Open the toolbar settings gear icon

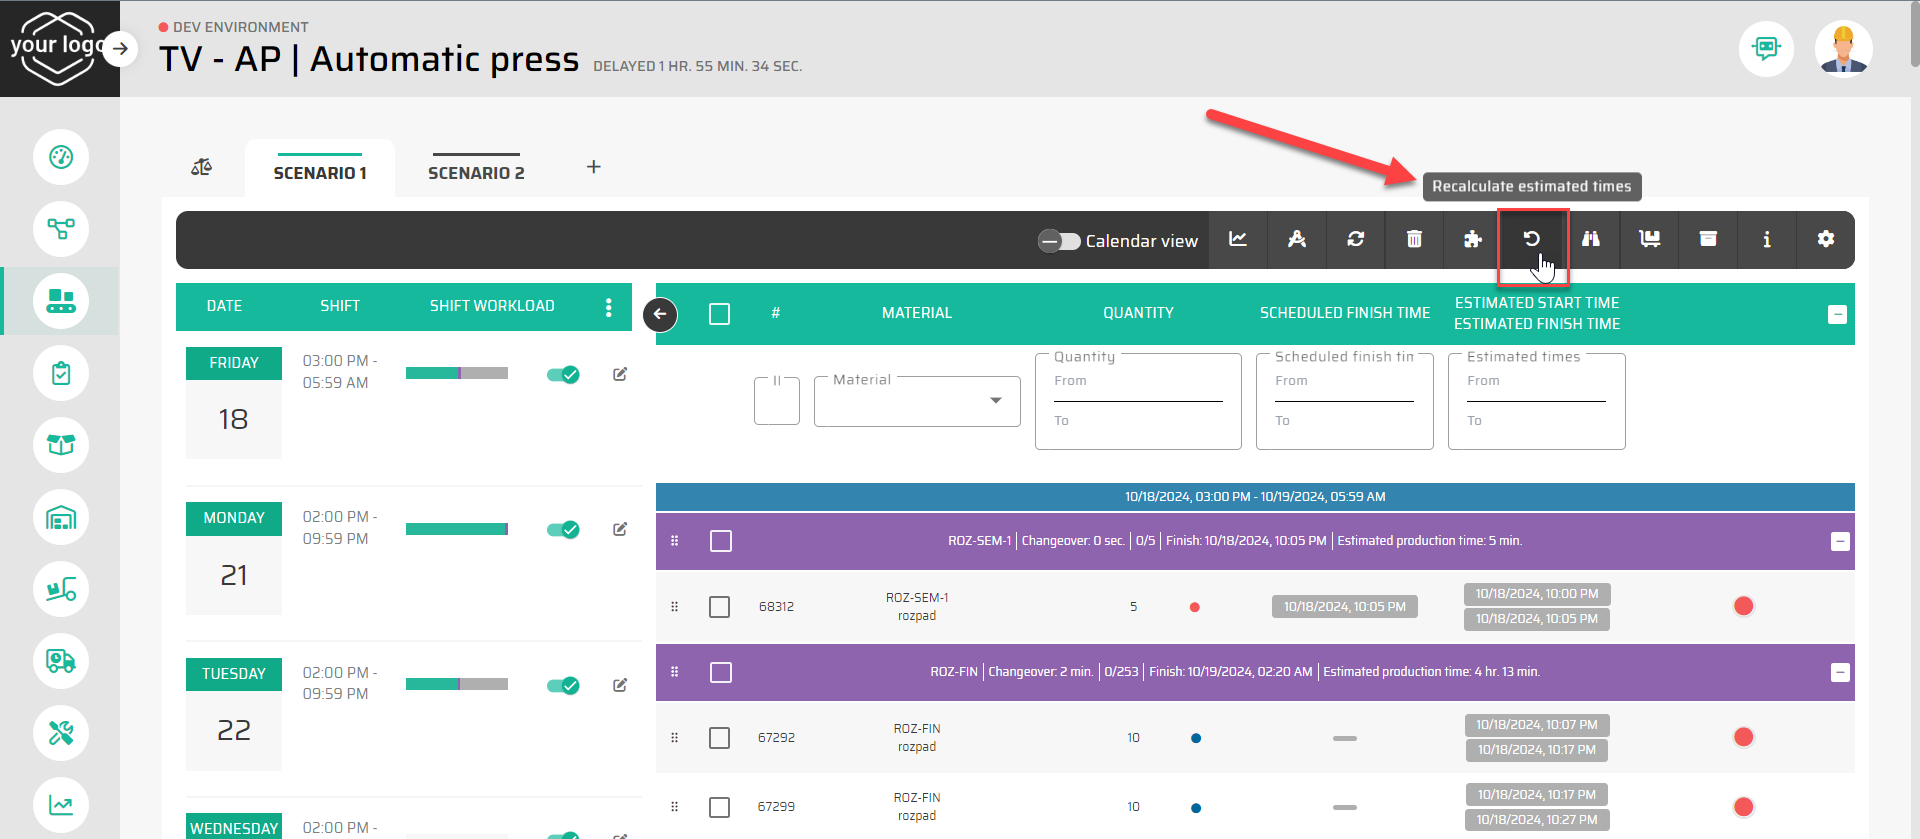coord(1825,239)
